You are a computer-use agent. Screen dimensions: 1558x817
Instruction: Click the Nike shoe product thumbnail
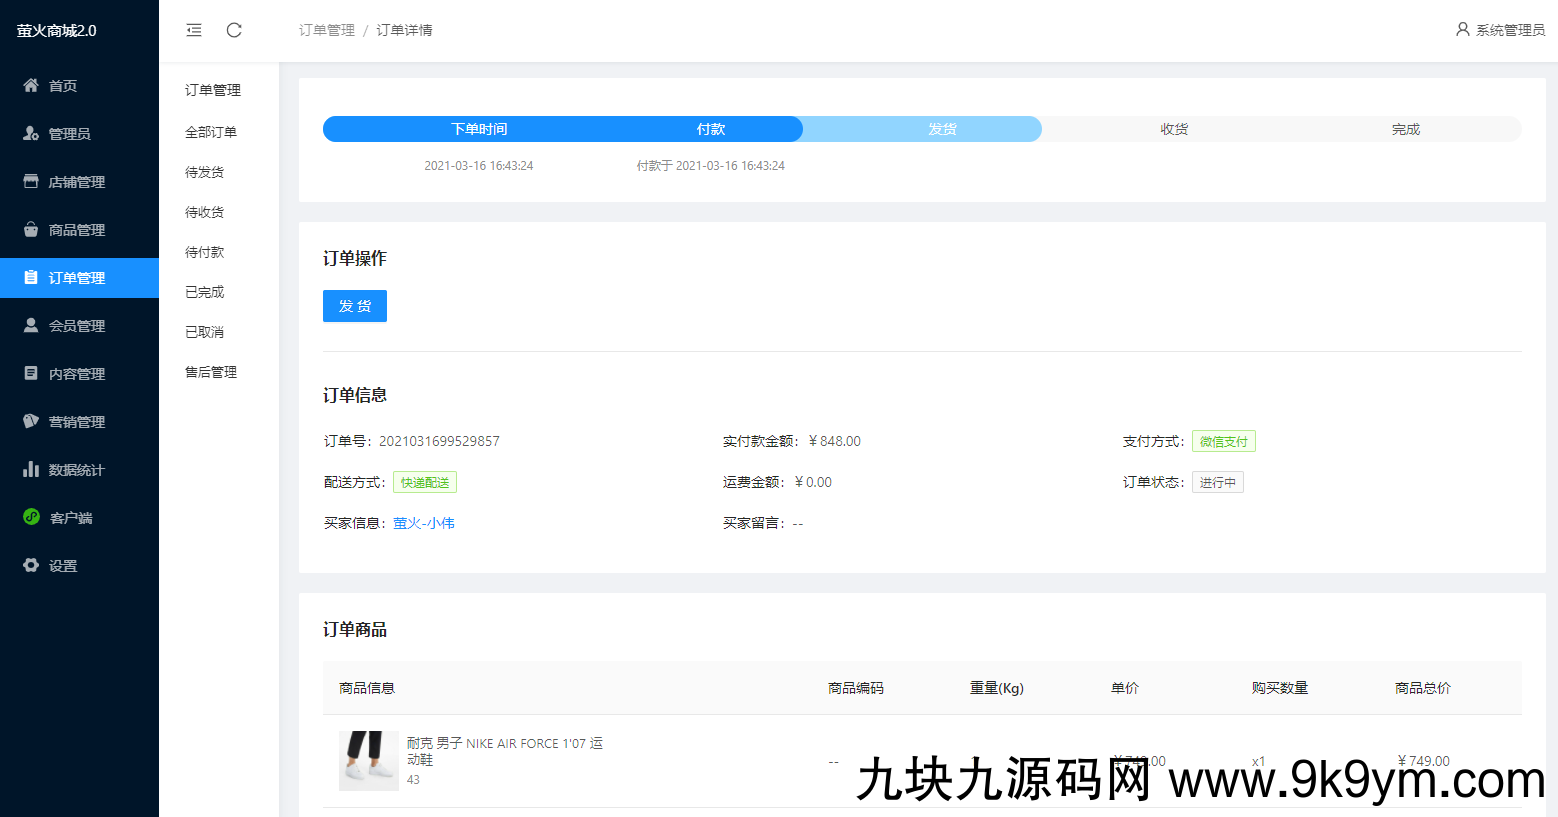coord(368,760)
